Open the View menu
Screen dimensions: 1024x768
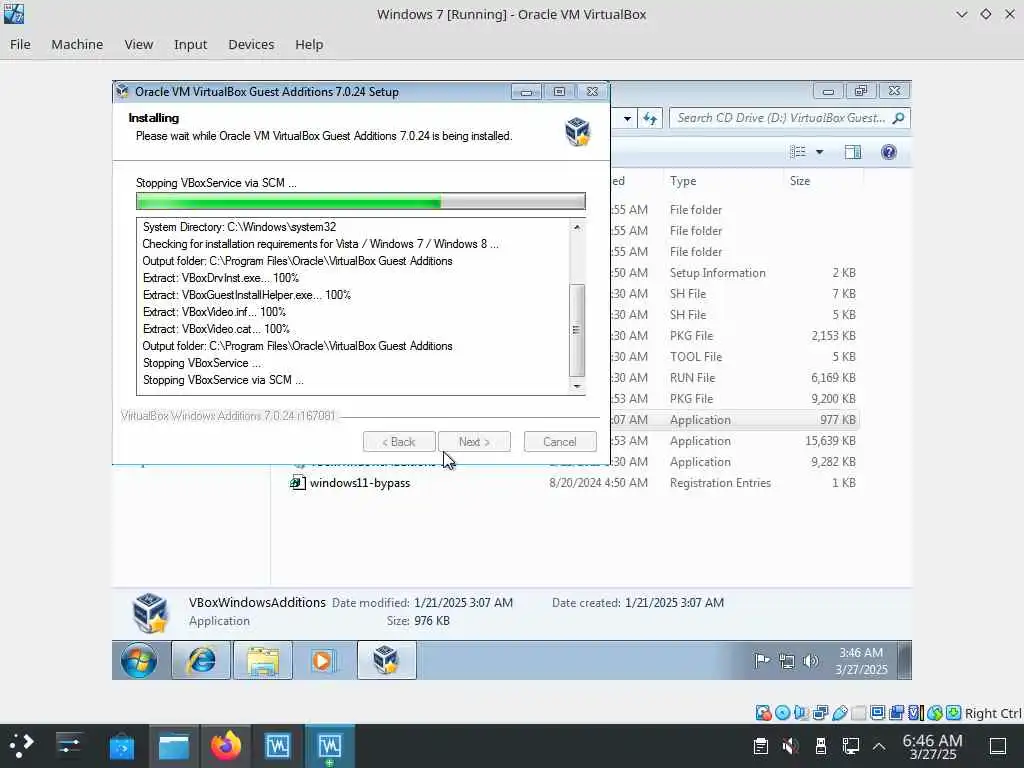click(138, 44)
